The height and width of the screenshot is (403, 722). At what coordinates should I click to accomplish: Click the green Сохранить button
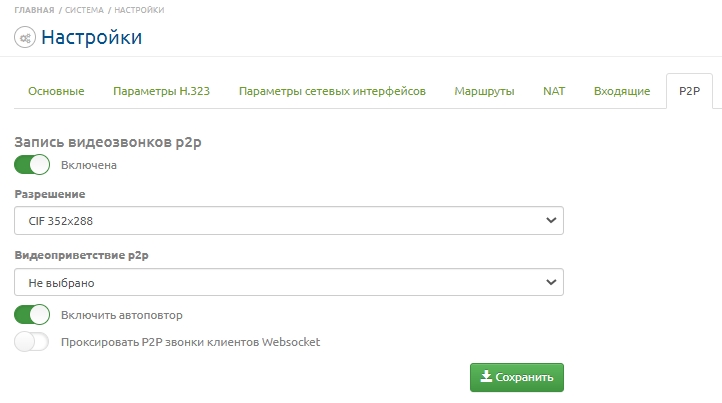tap(517, 377)
